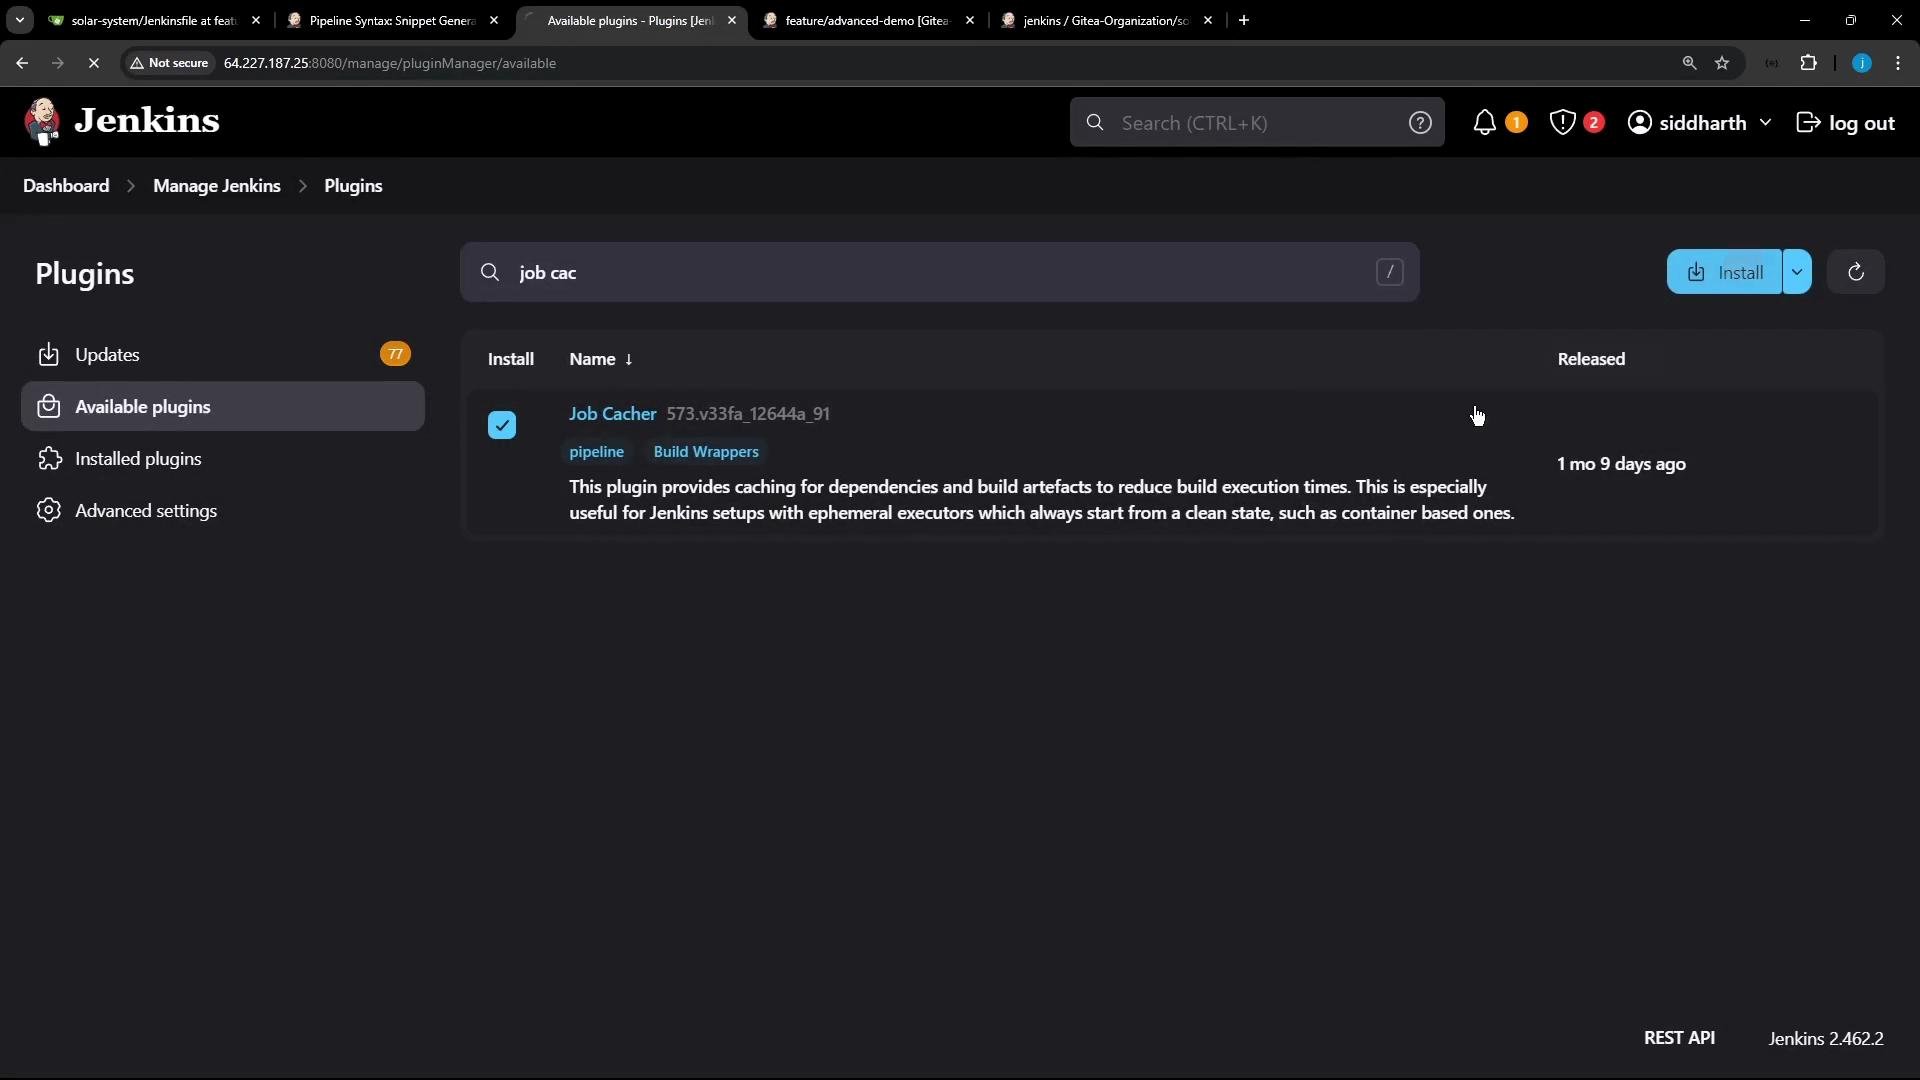The image size is (1920, 1080).
Task: Open the security warnings shield icon
Action: pos(1562,122)
